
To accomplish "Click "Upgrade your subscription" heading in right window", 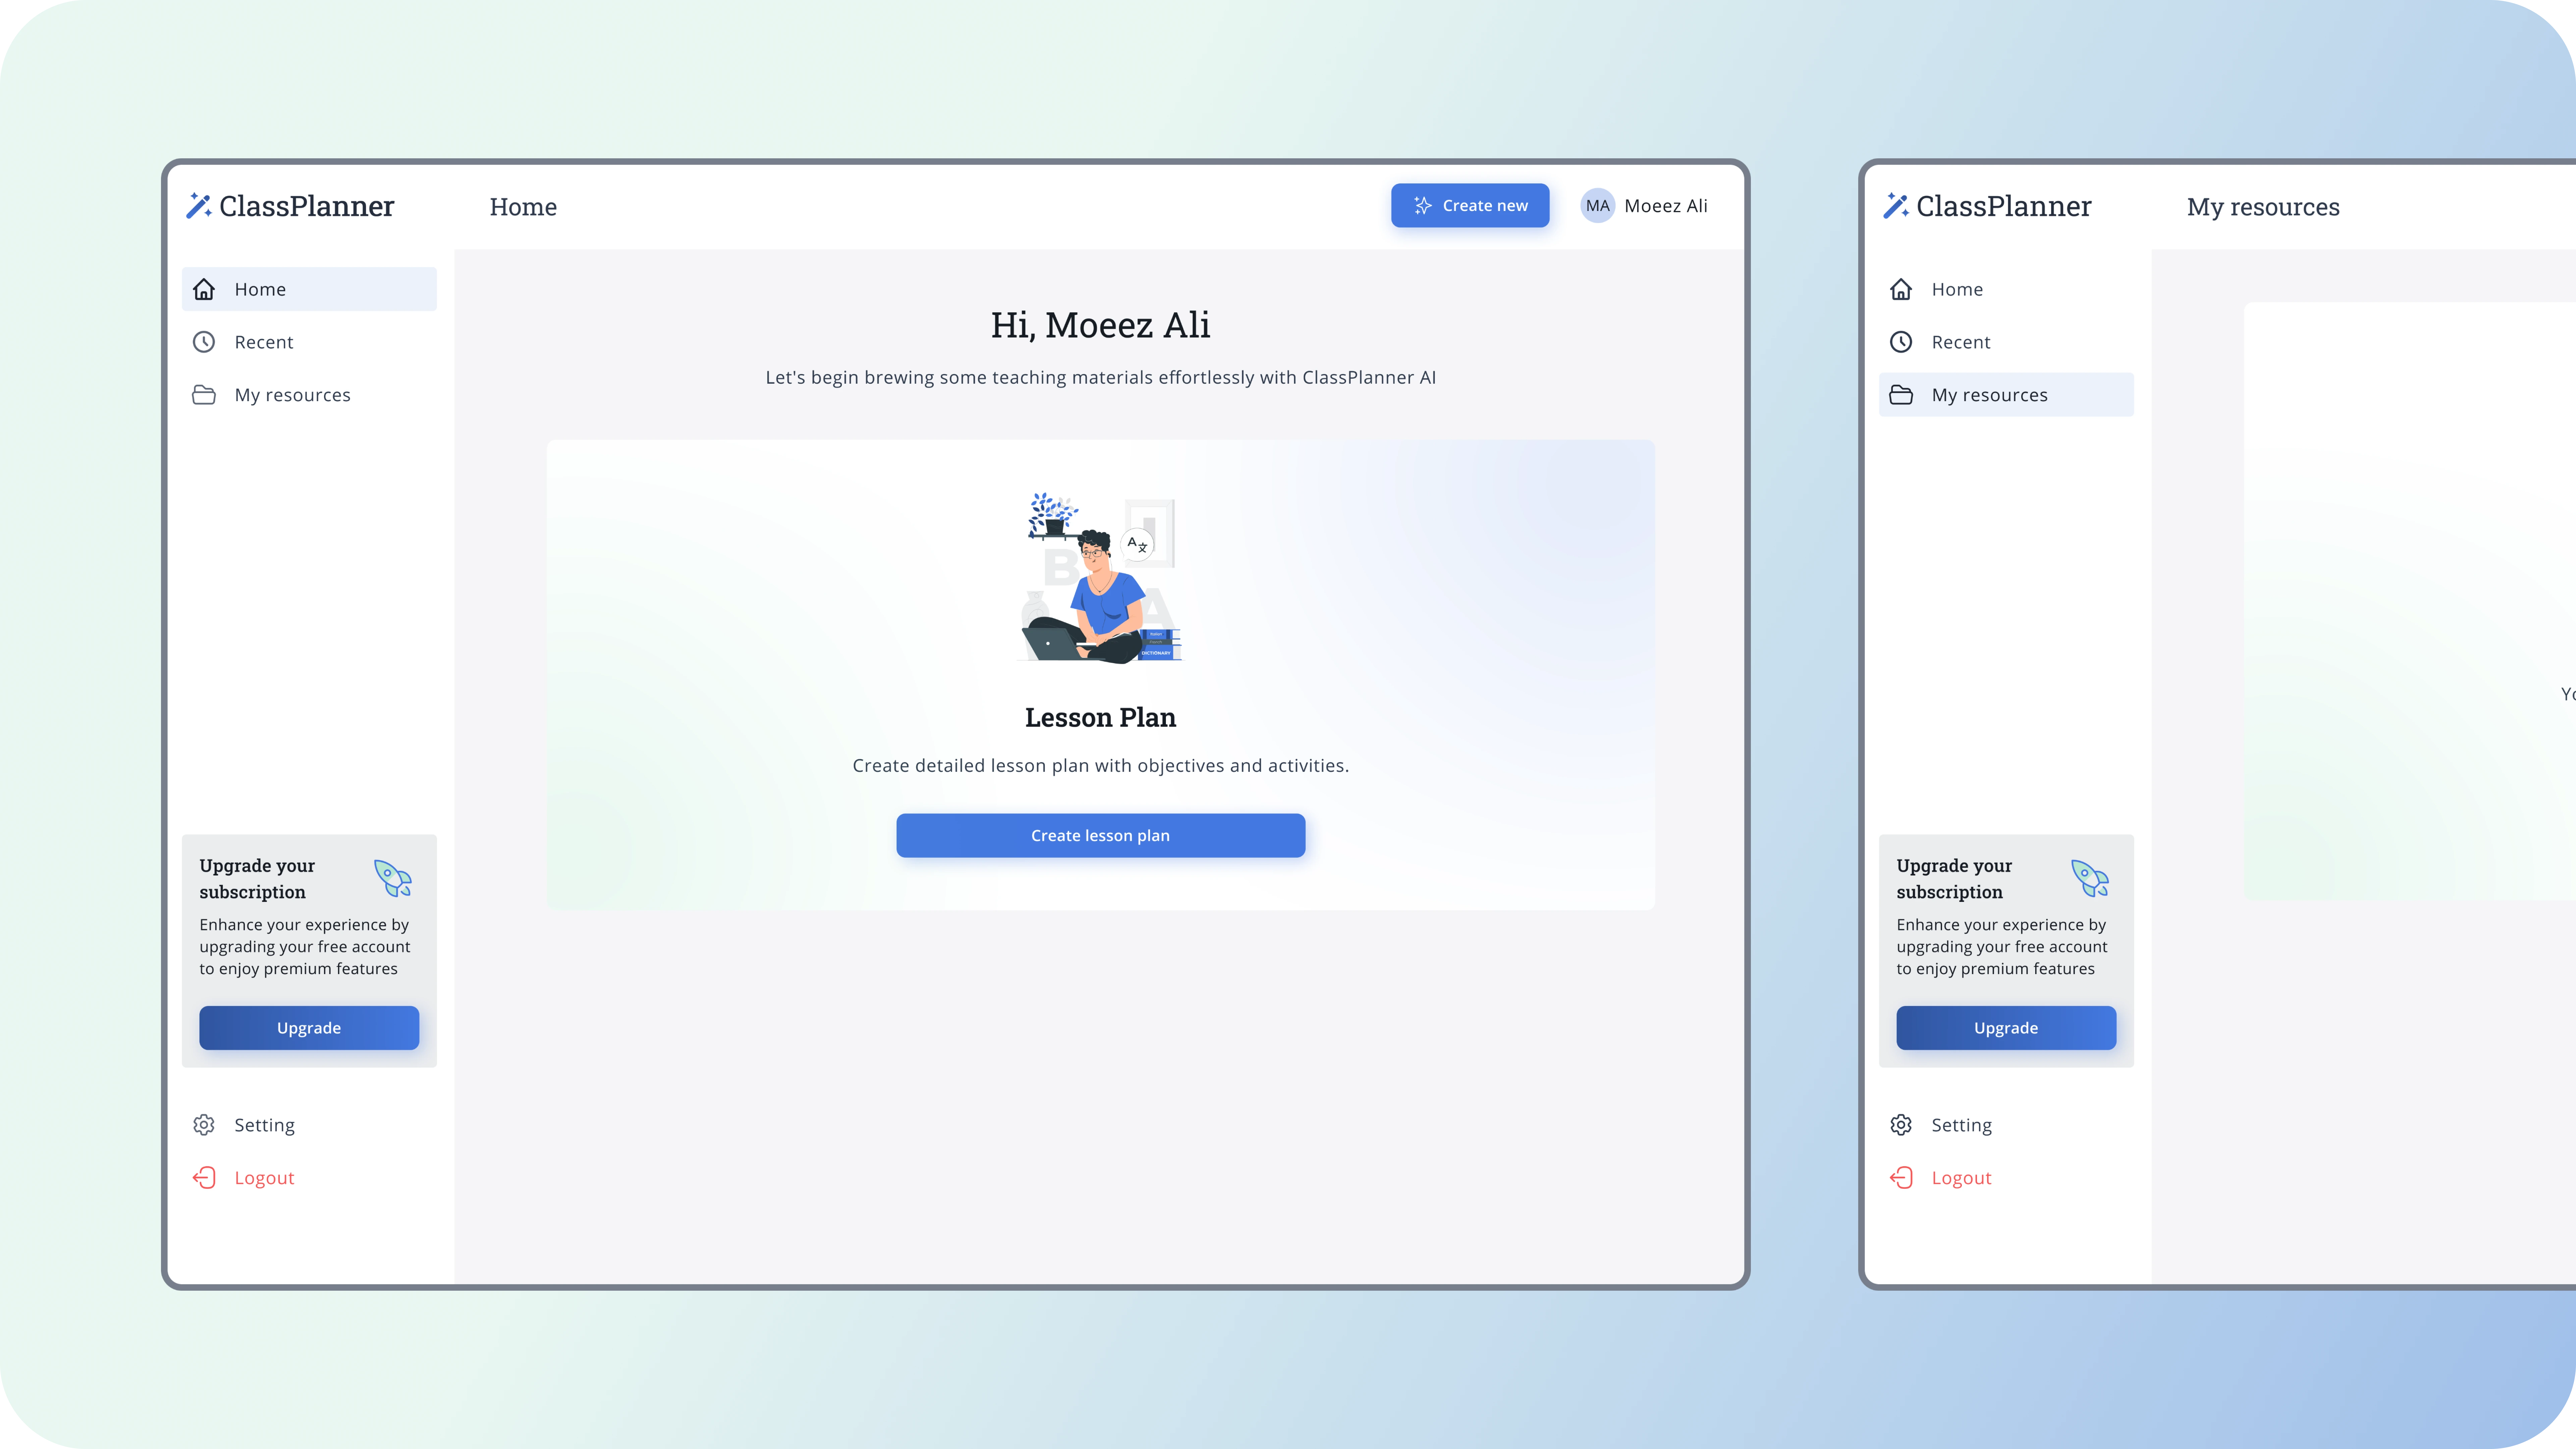I will click(x=1954, y=879).
